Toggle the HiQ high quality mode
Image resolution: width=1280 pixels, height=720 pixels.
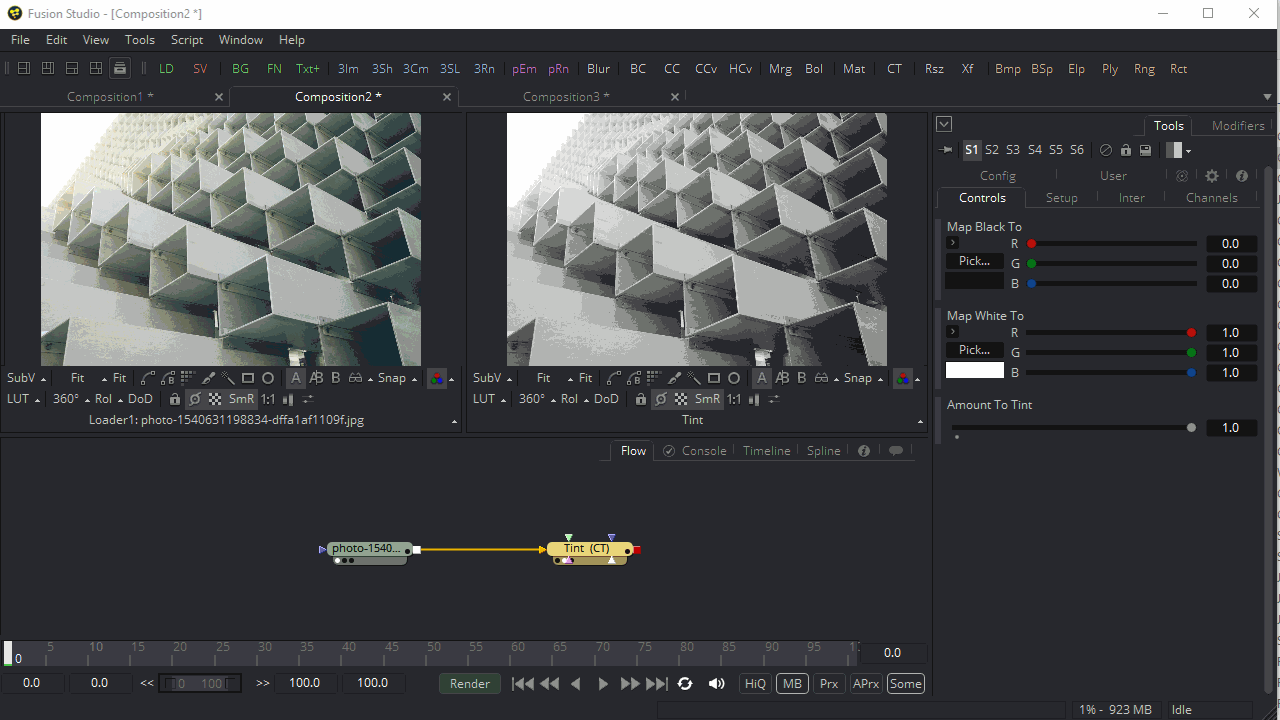[x=755, y=684]
